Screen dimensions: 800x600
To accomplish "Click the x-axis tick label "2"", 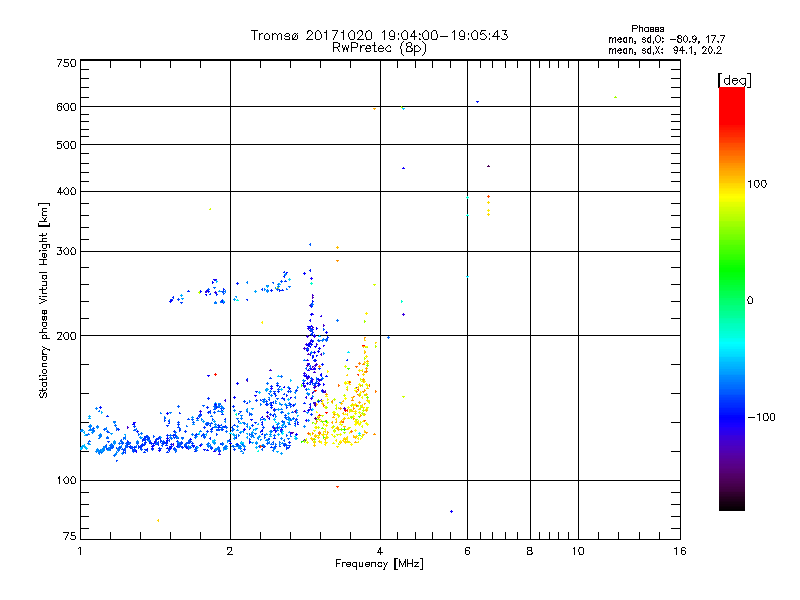I will click(x=230, y=551).
